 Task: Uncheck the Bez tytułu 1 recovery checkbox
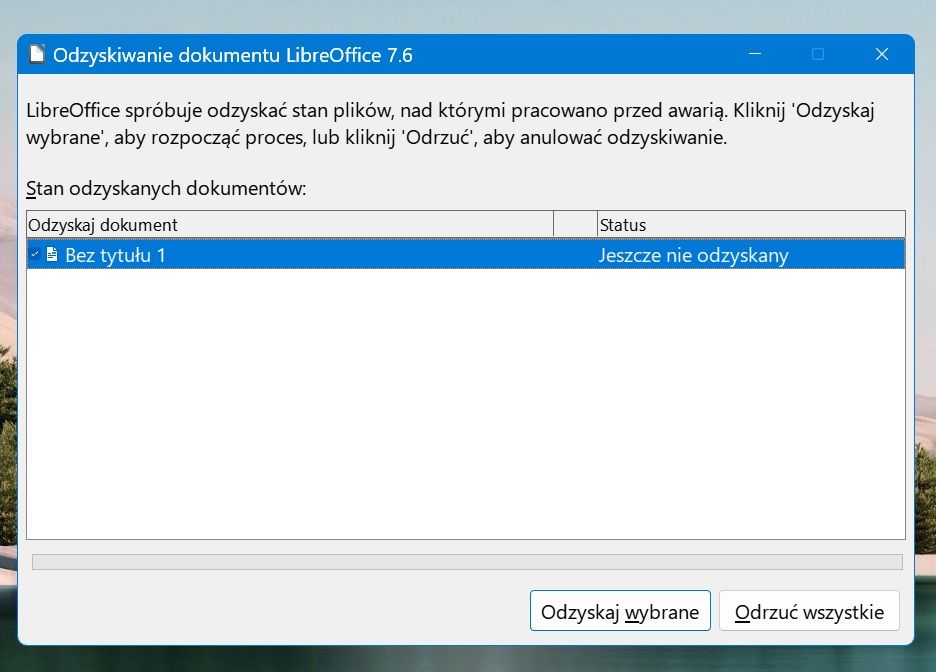[35, 254]
